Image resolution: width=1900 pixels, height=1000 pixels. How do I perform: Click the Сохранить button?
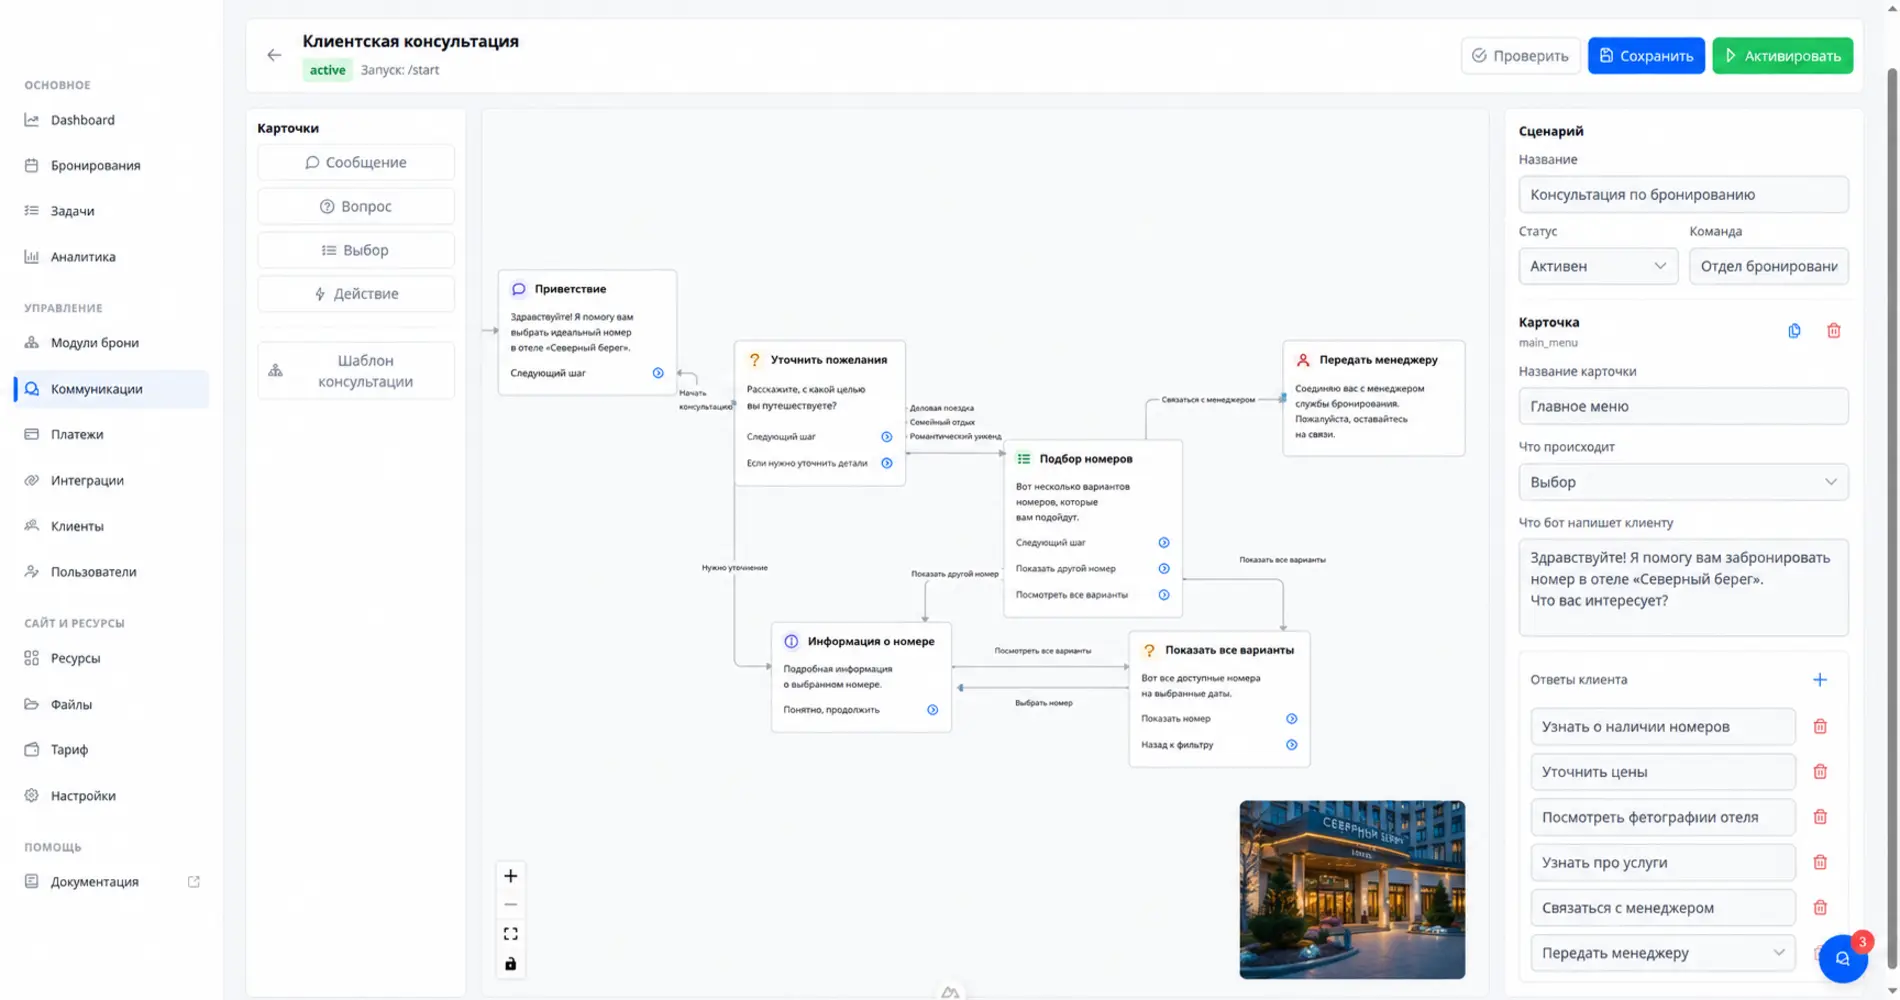click(x=1646, y=56)
